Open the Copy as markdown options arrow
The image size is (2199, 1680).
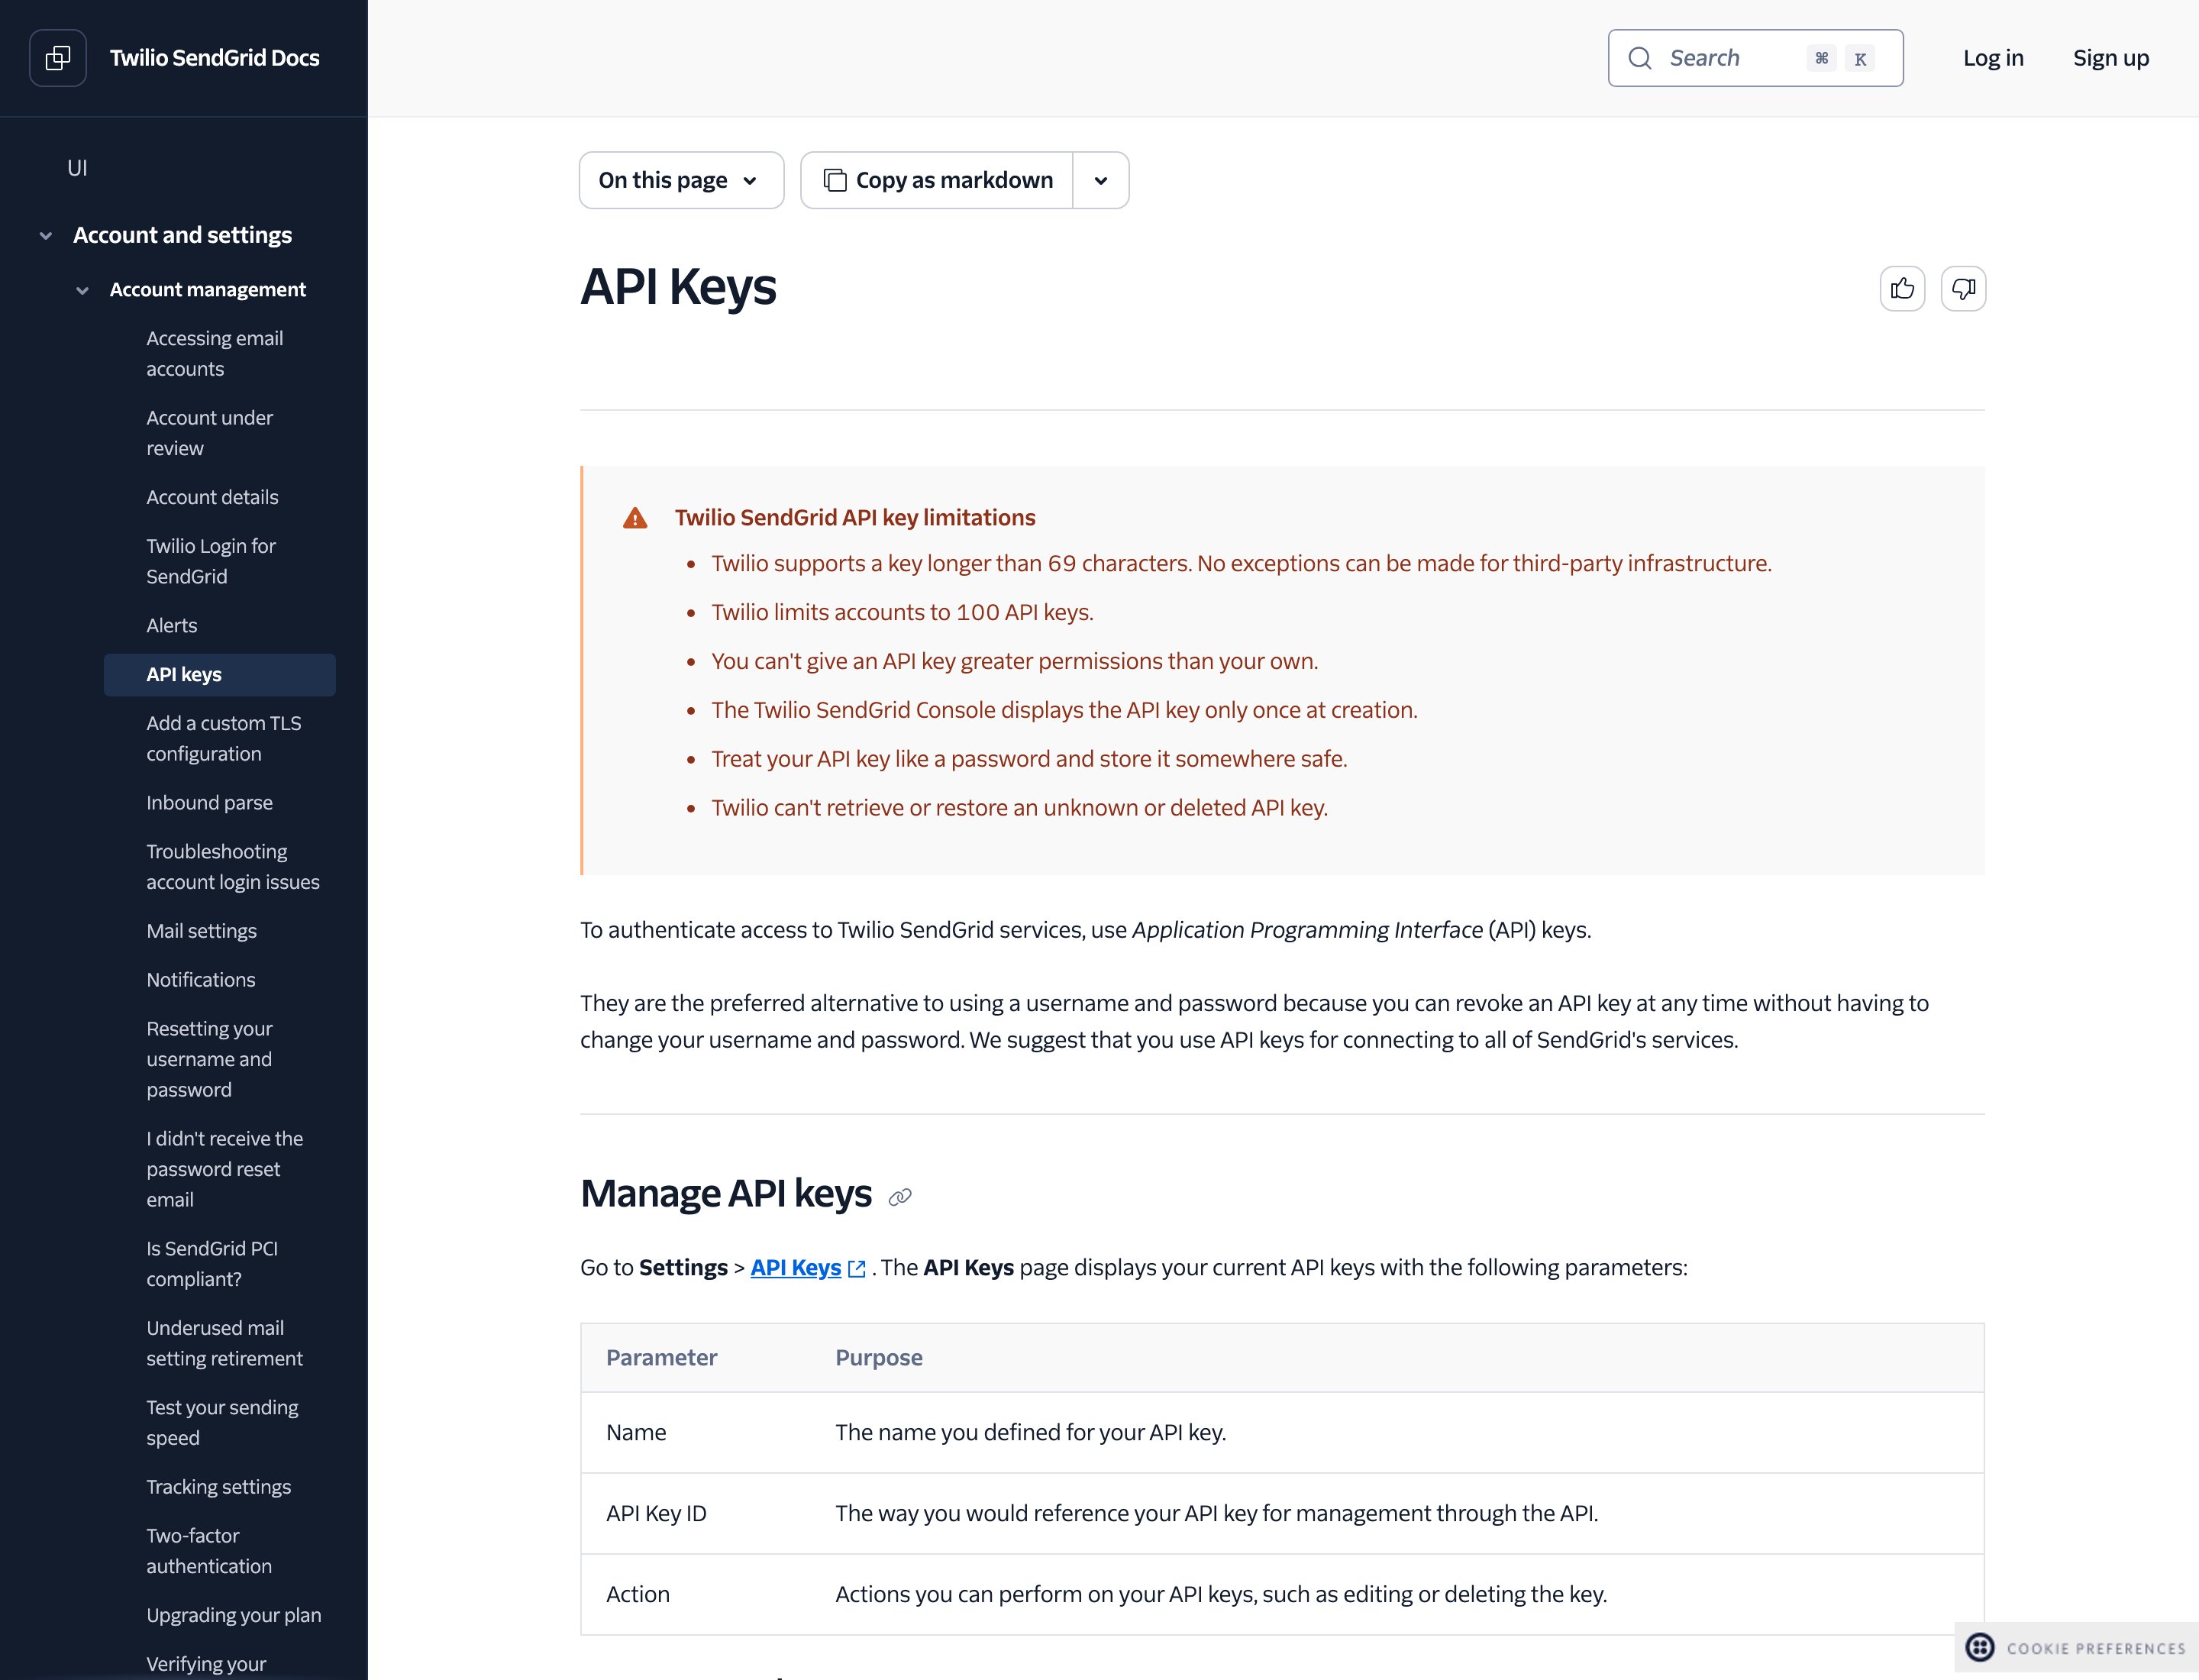pyautogui.click(x=1101, y=180)
